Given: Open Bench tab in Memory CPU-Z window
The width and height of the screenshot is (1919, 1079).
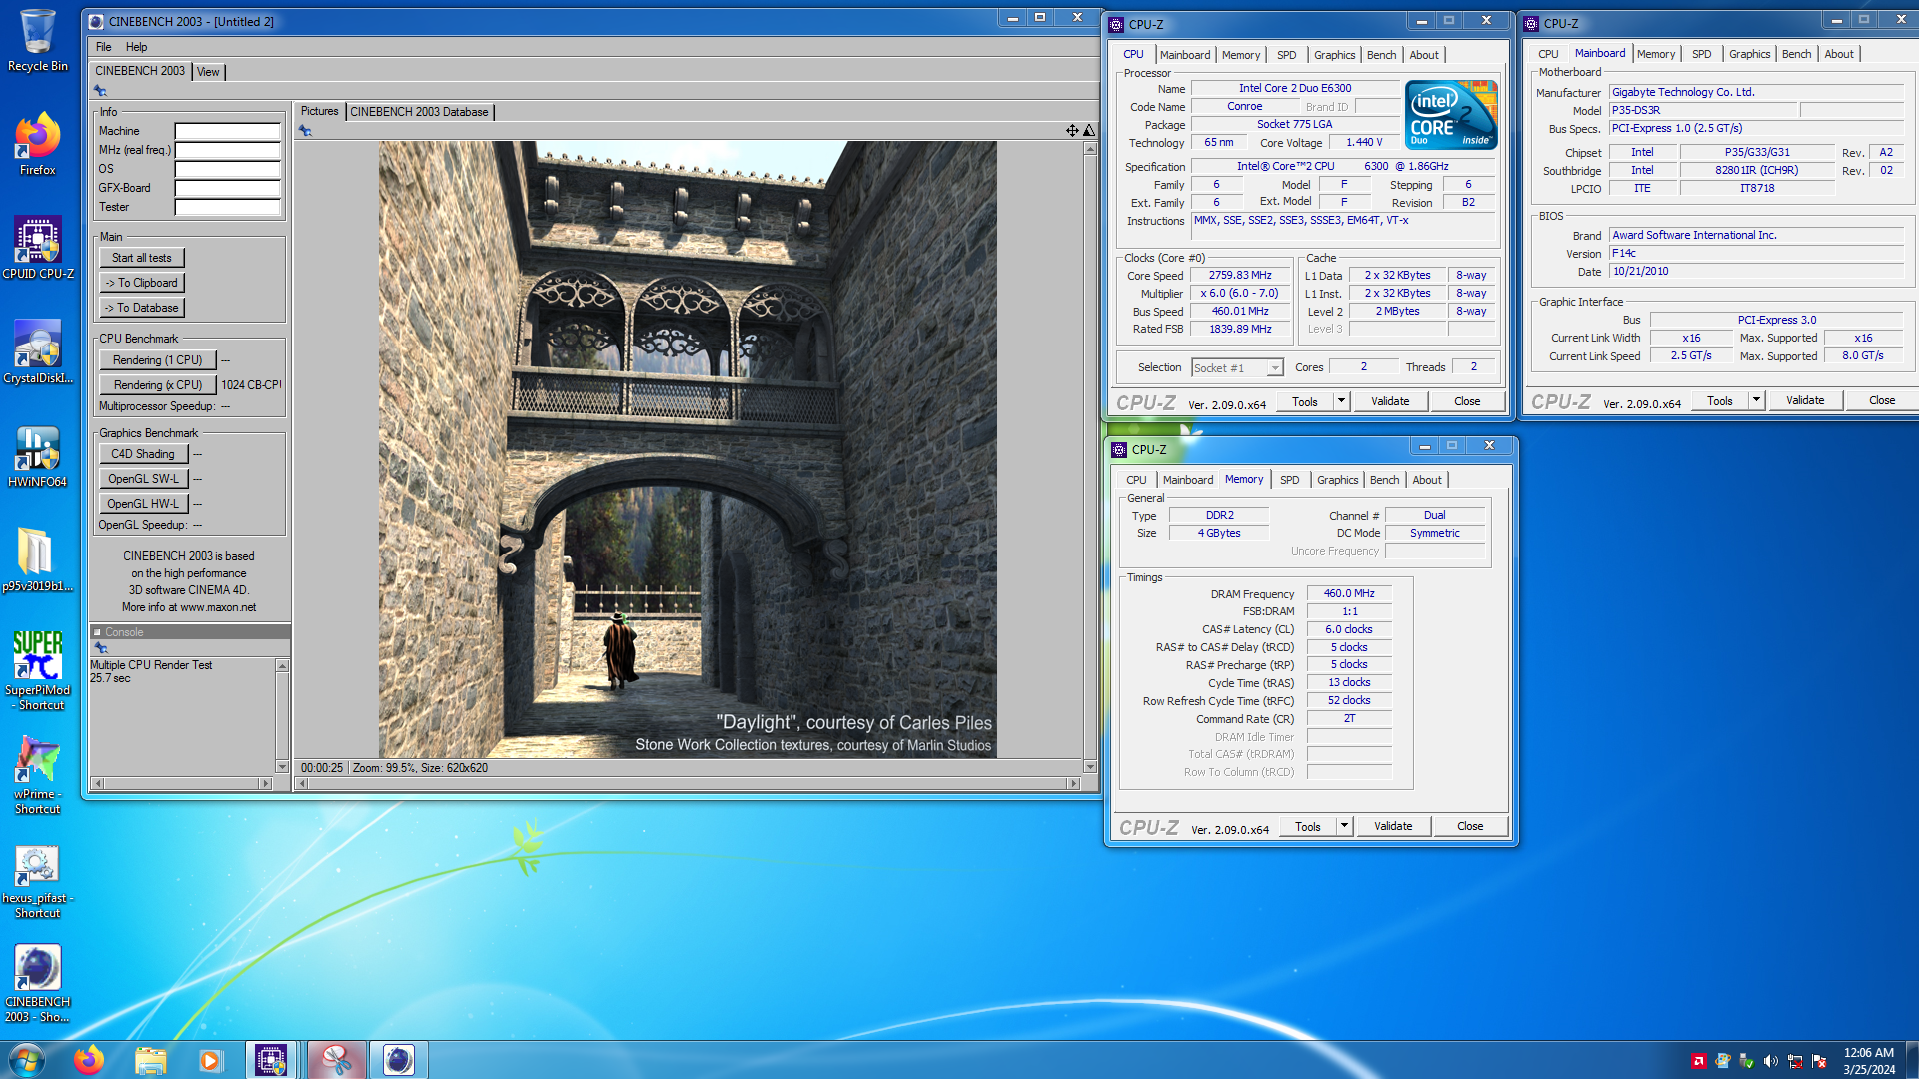Looking at the screenshot, I should [1384, 480].
